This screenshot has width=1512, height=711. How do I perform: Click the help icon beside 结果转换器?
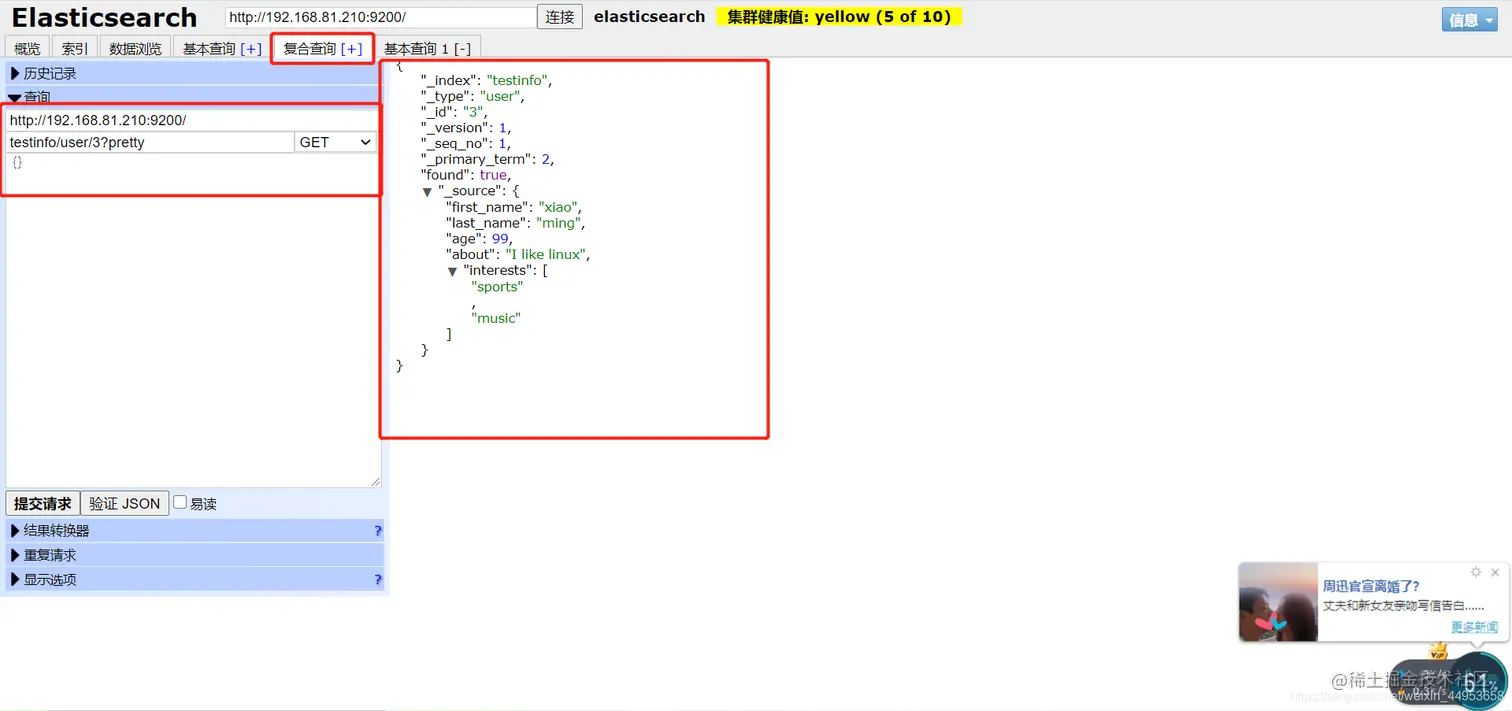pos(378,531)
